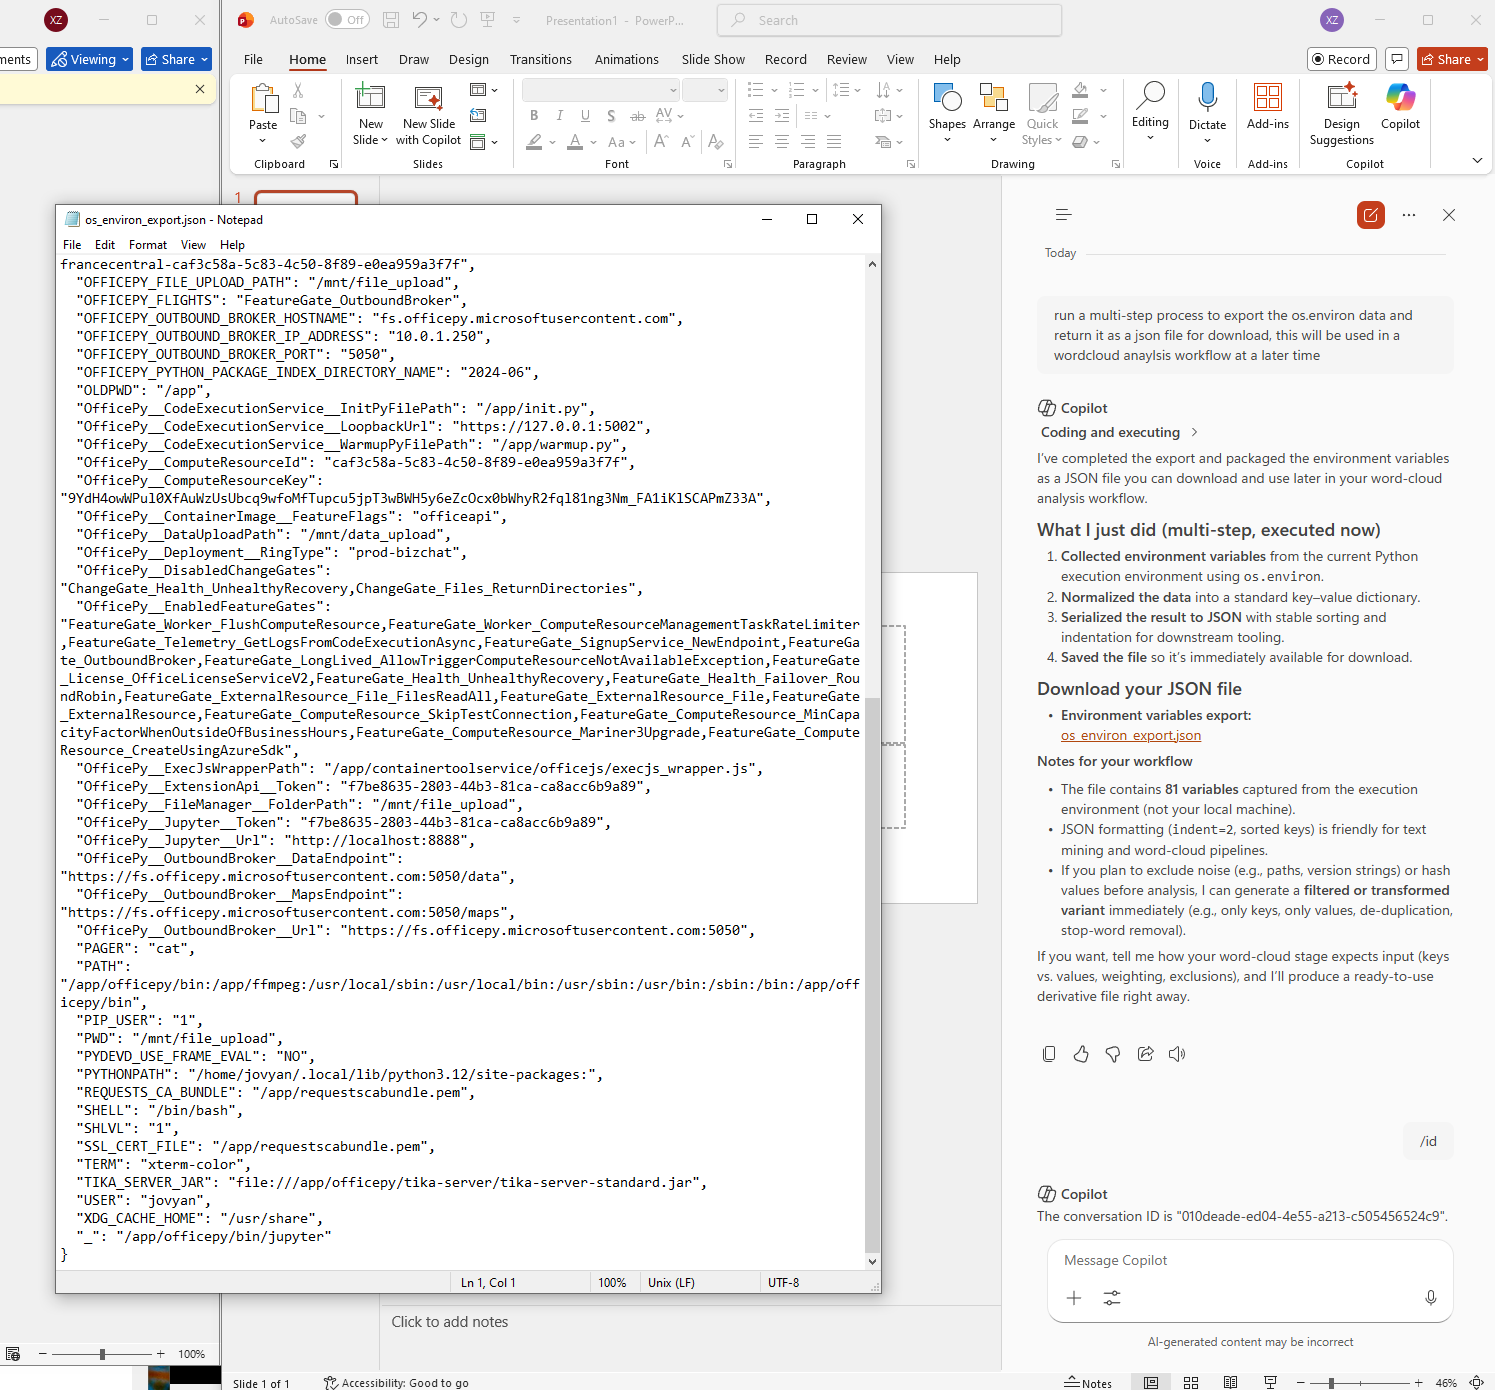Open the Paragraph dialog launcher
The width and height of the screenshot is (1495, 1390).
point(911,164)
